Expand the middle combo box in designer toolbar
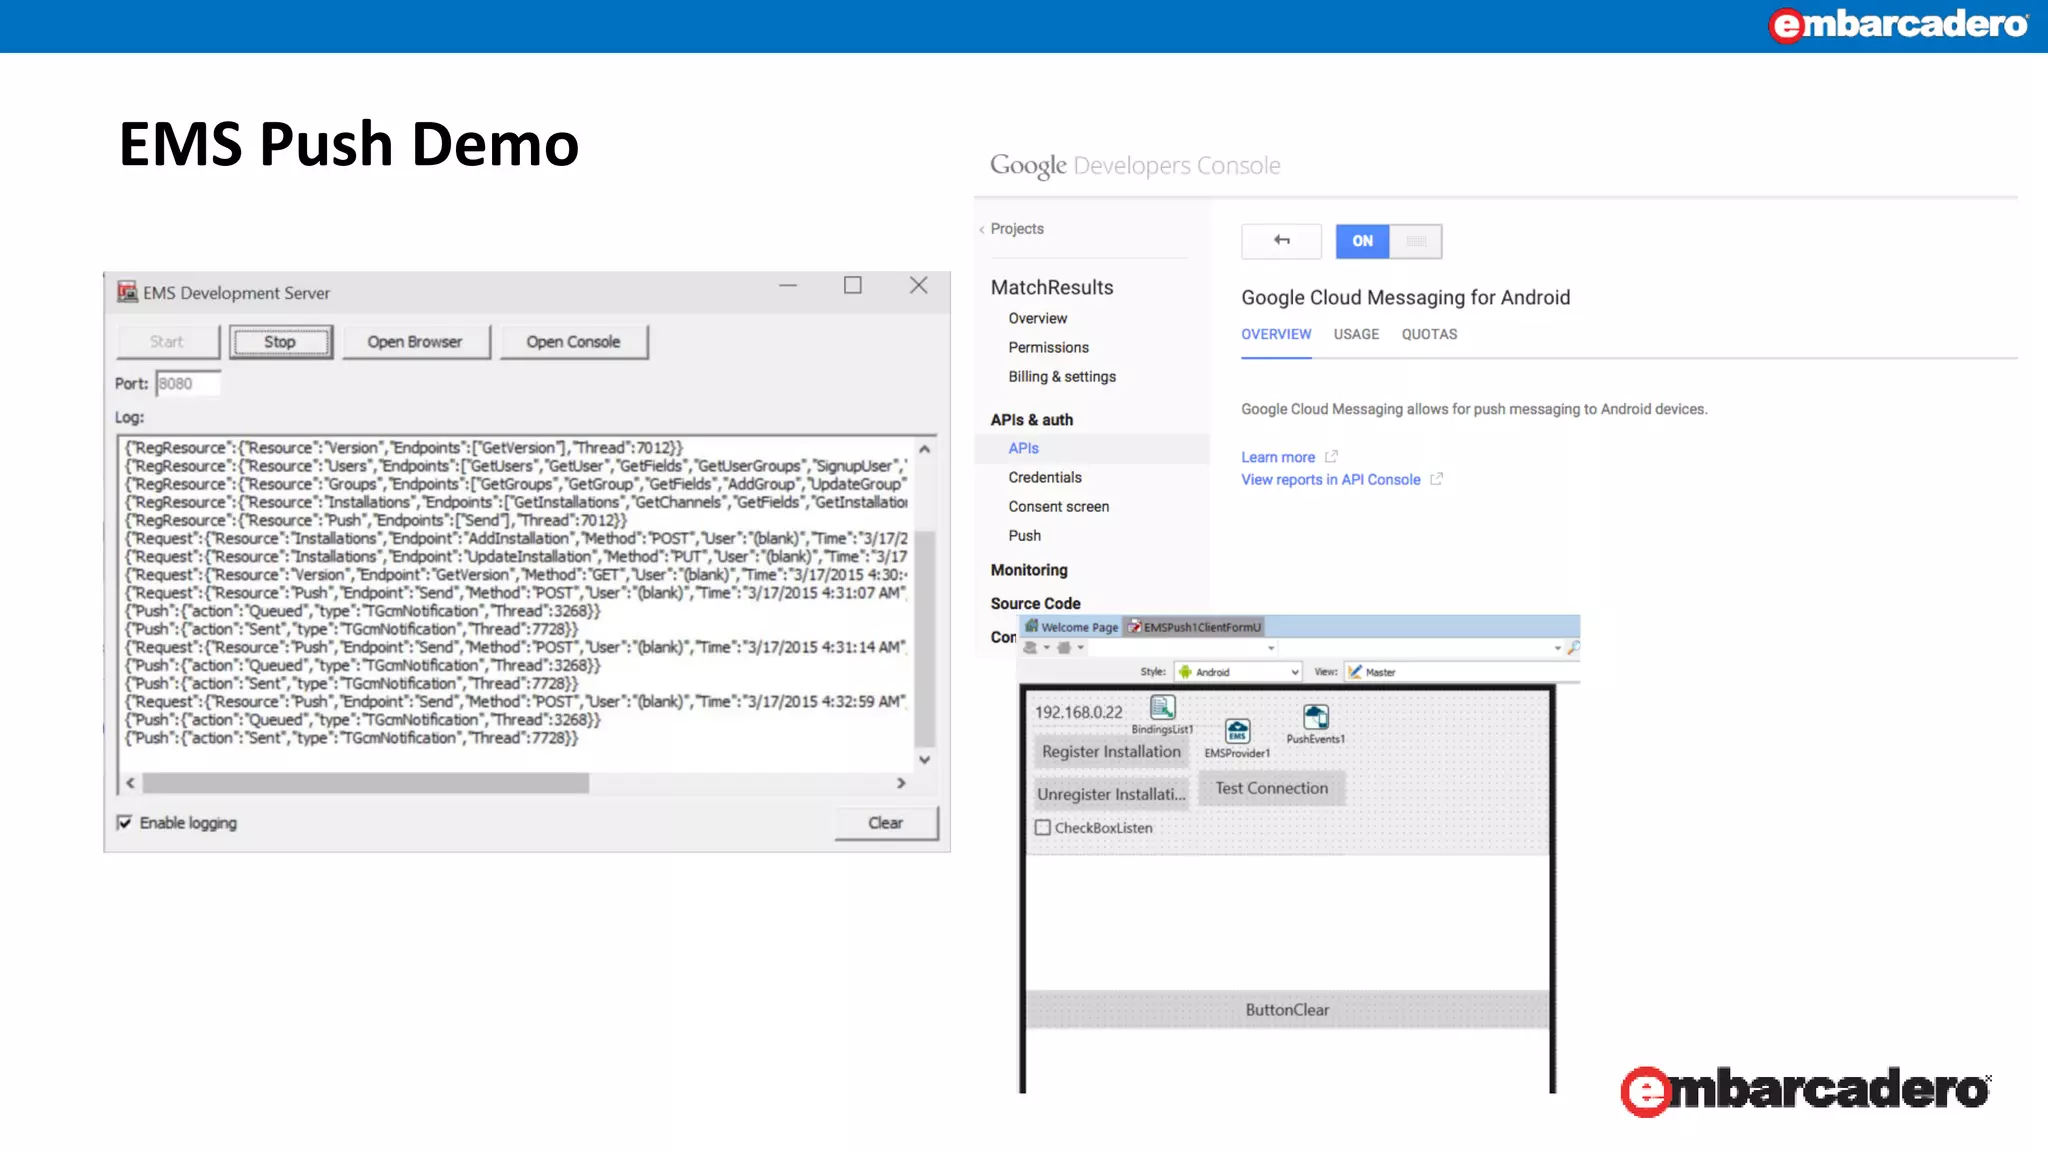Screen dimensions: 2048x1152 (x=1271, y=648)
